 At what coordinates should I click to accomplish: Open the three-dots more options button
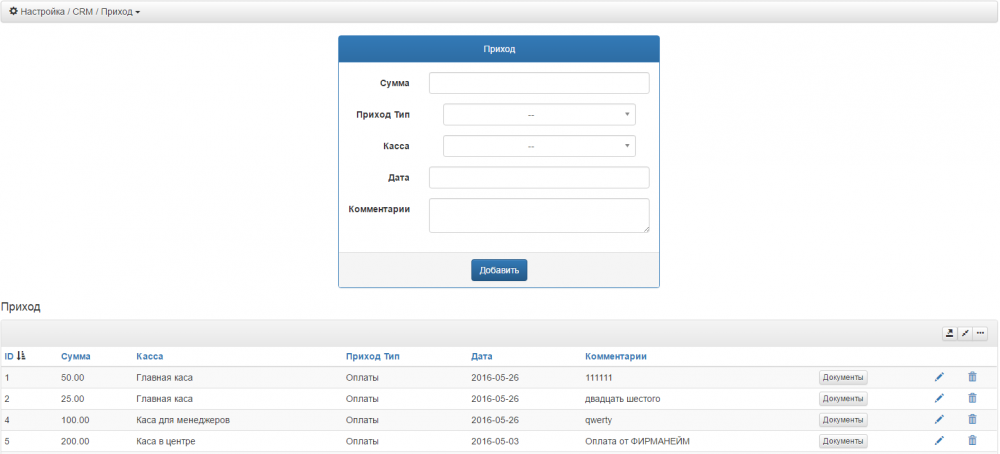[x=980, y=333]
